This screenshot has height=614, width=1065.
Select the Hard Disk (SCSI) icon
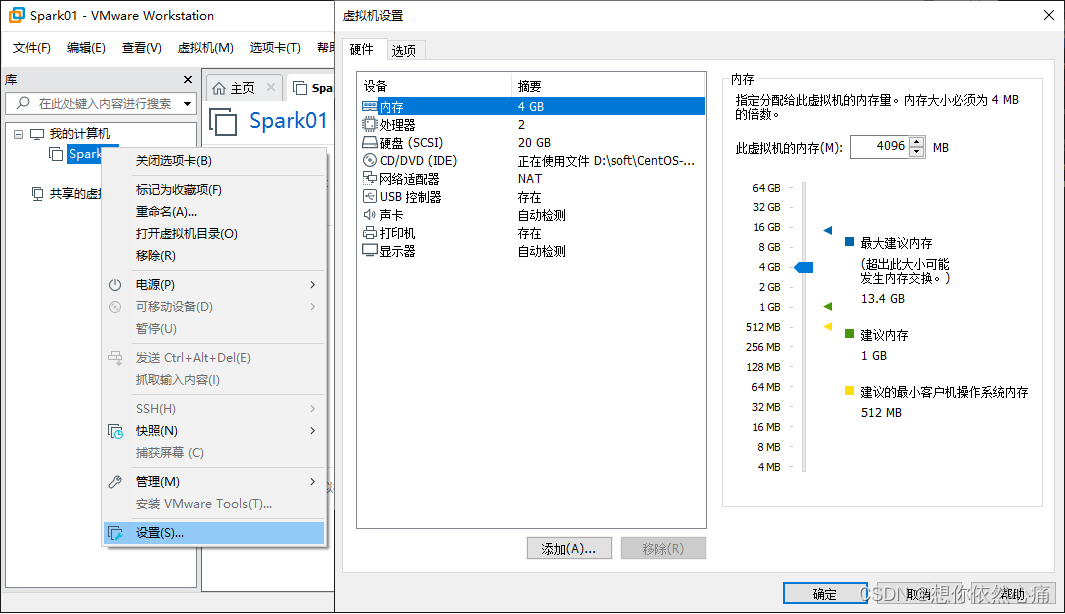(369, 143)
